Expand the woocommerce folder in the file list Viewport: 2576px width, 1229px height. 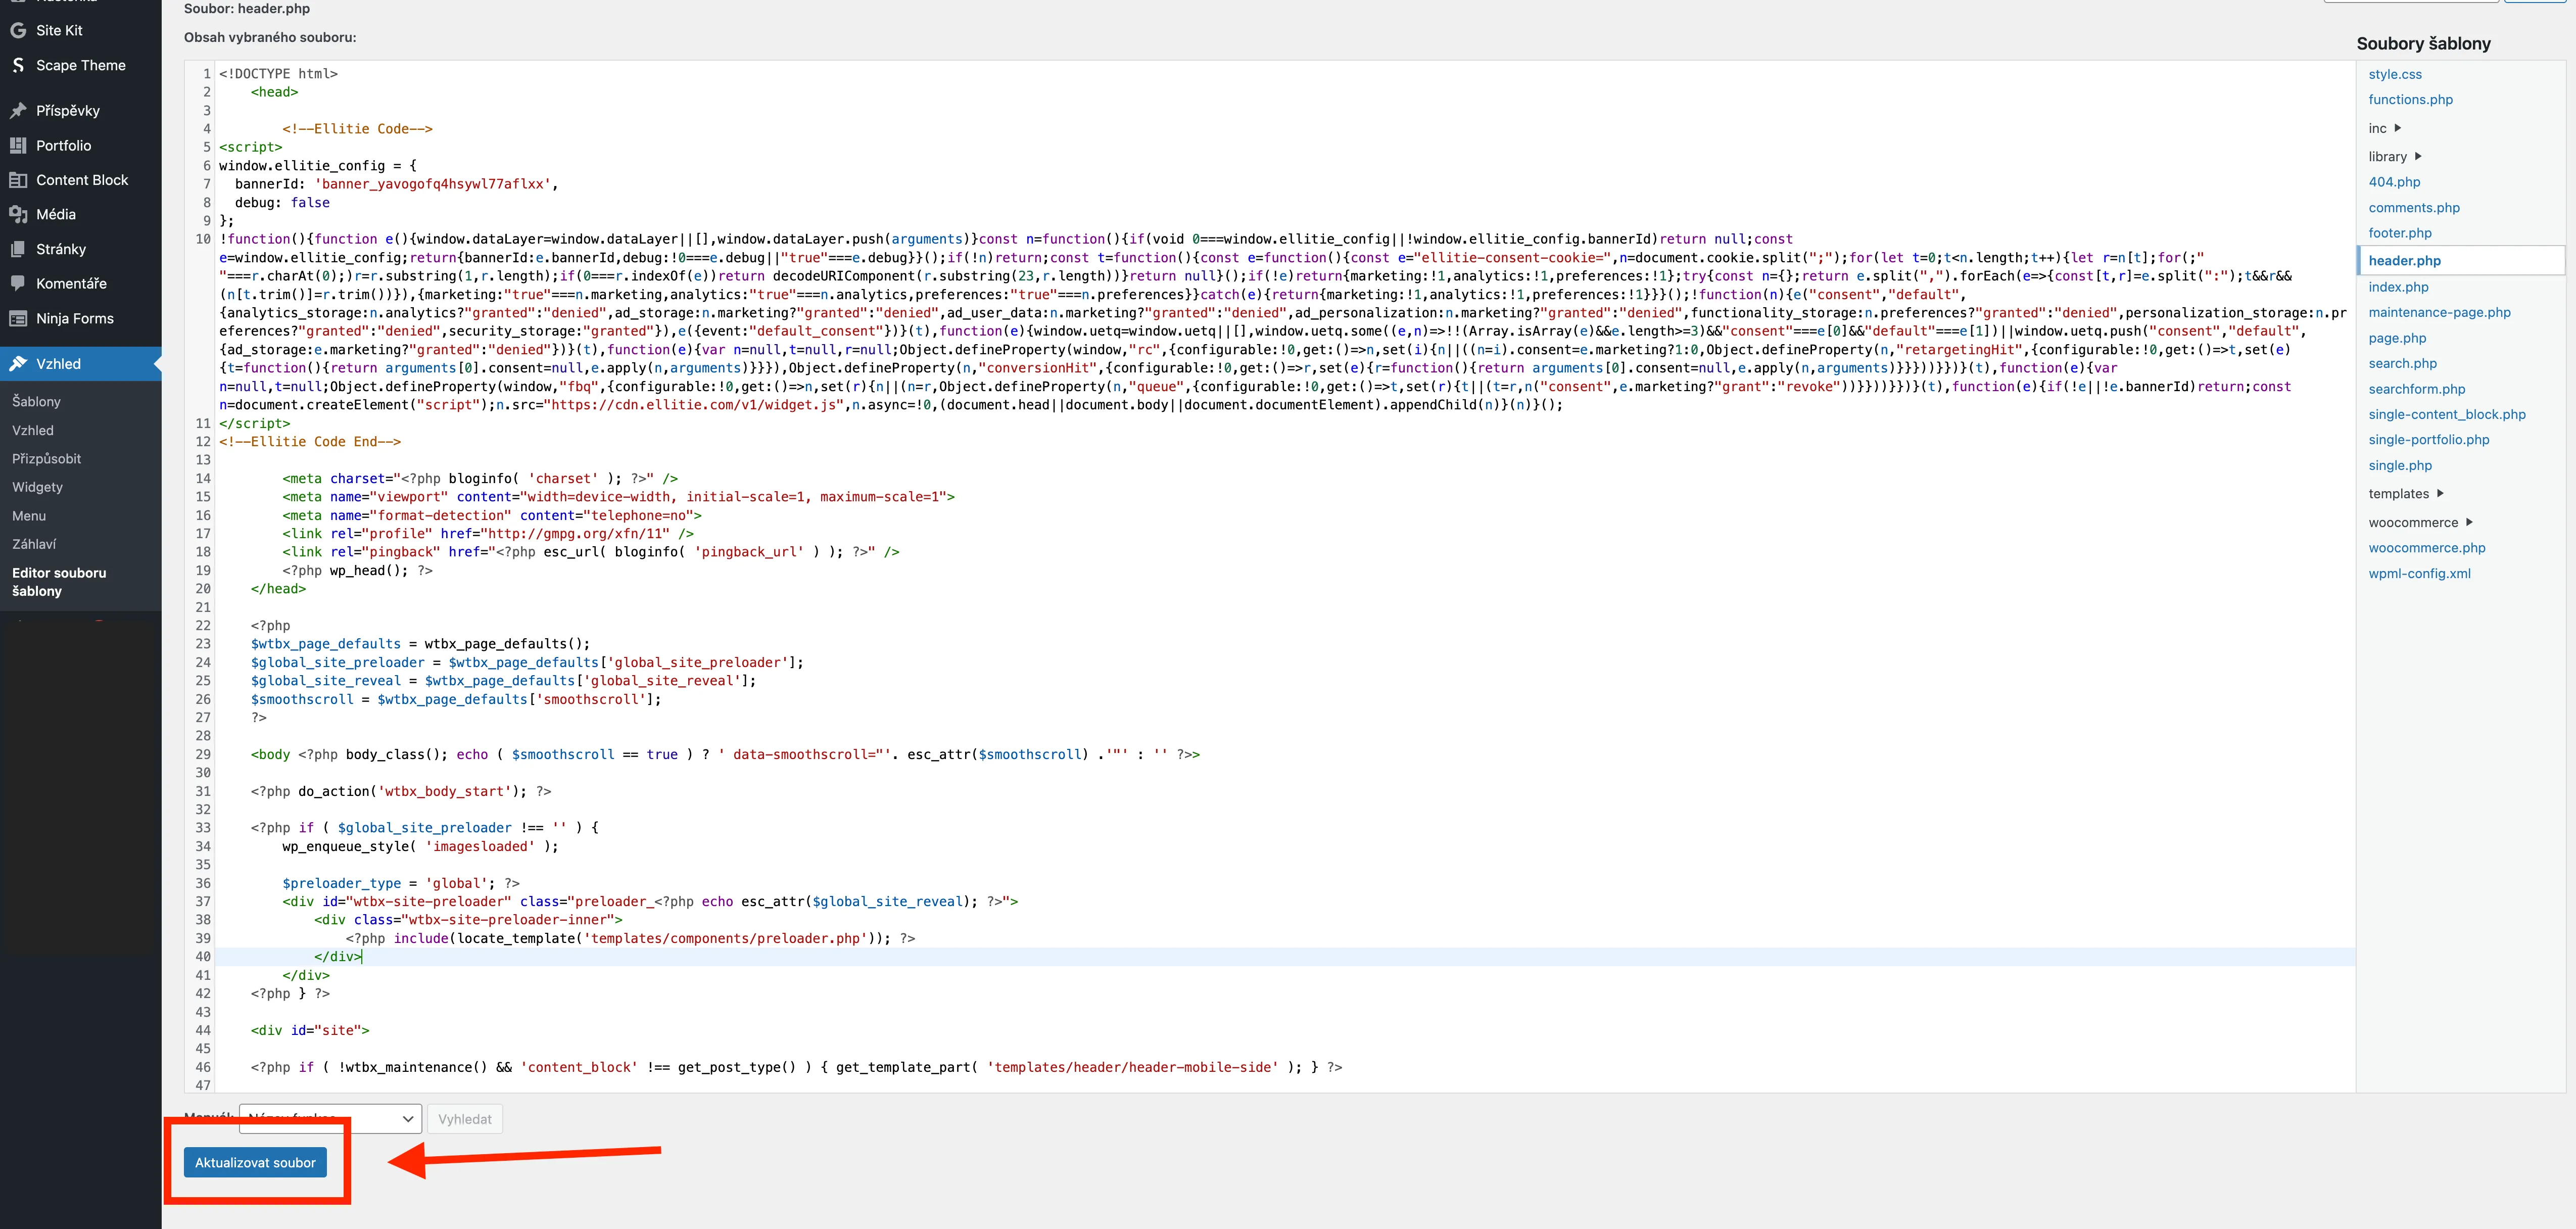(x=2414, y=522)
